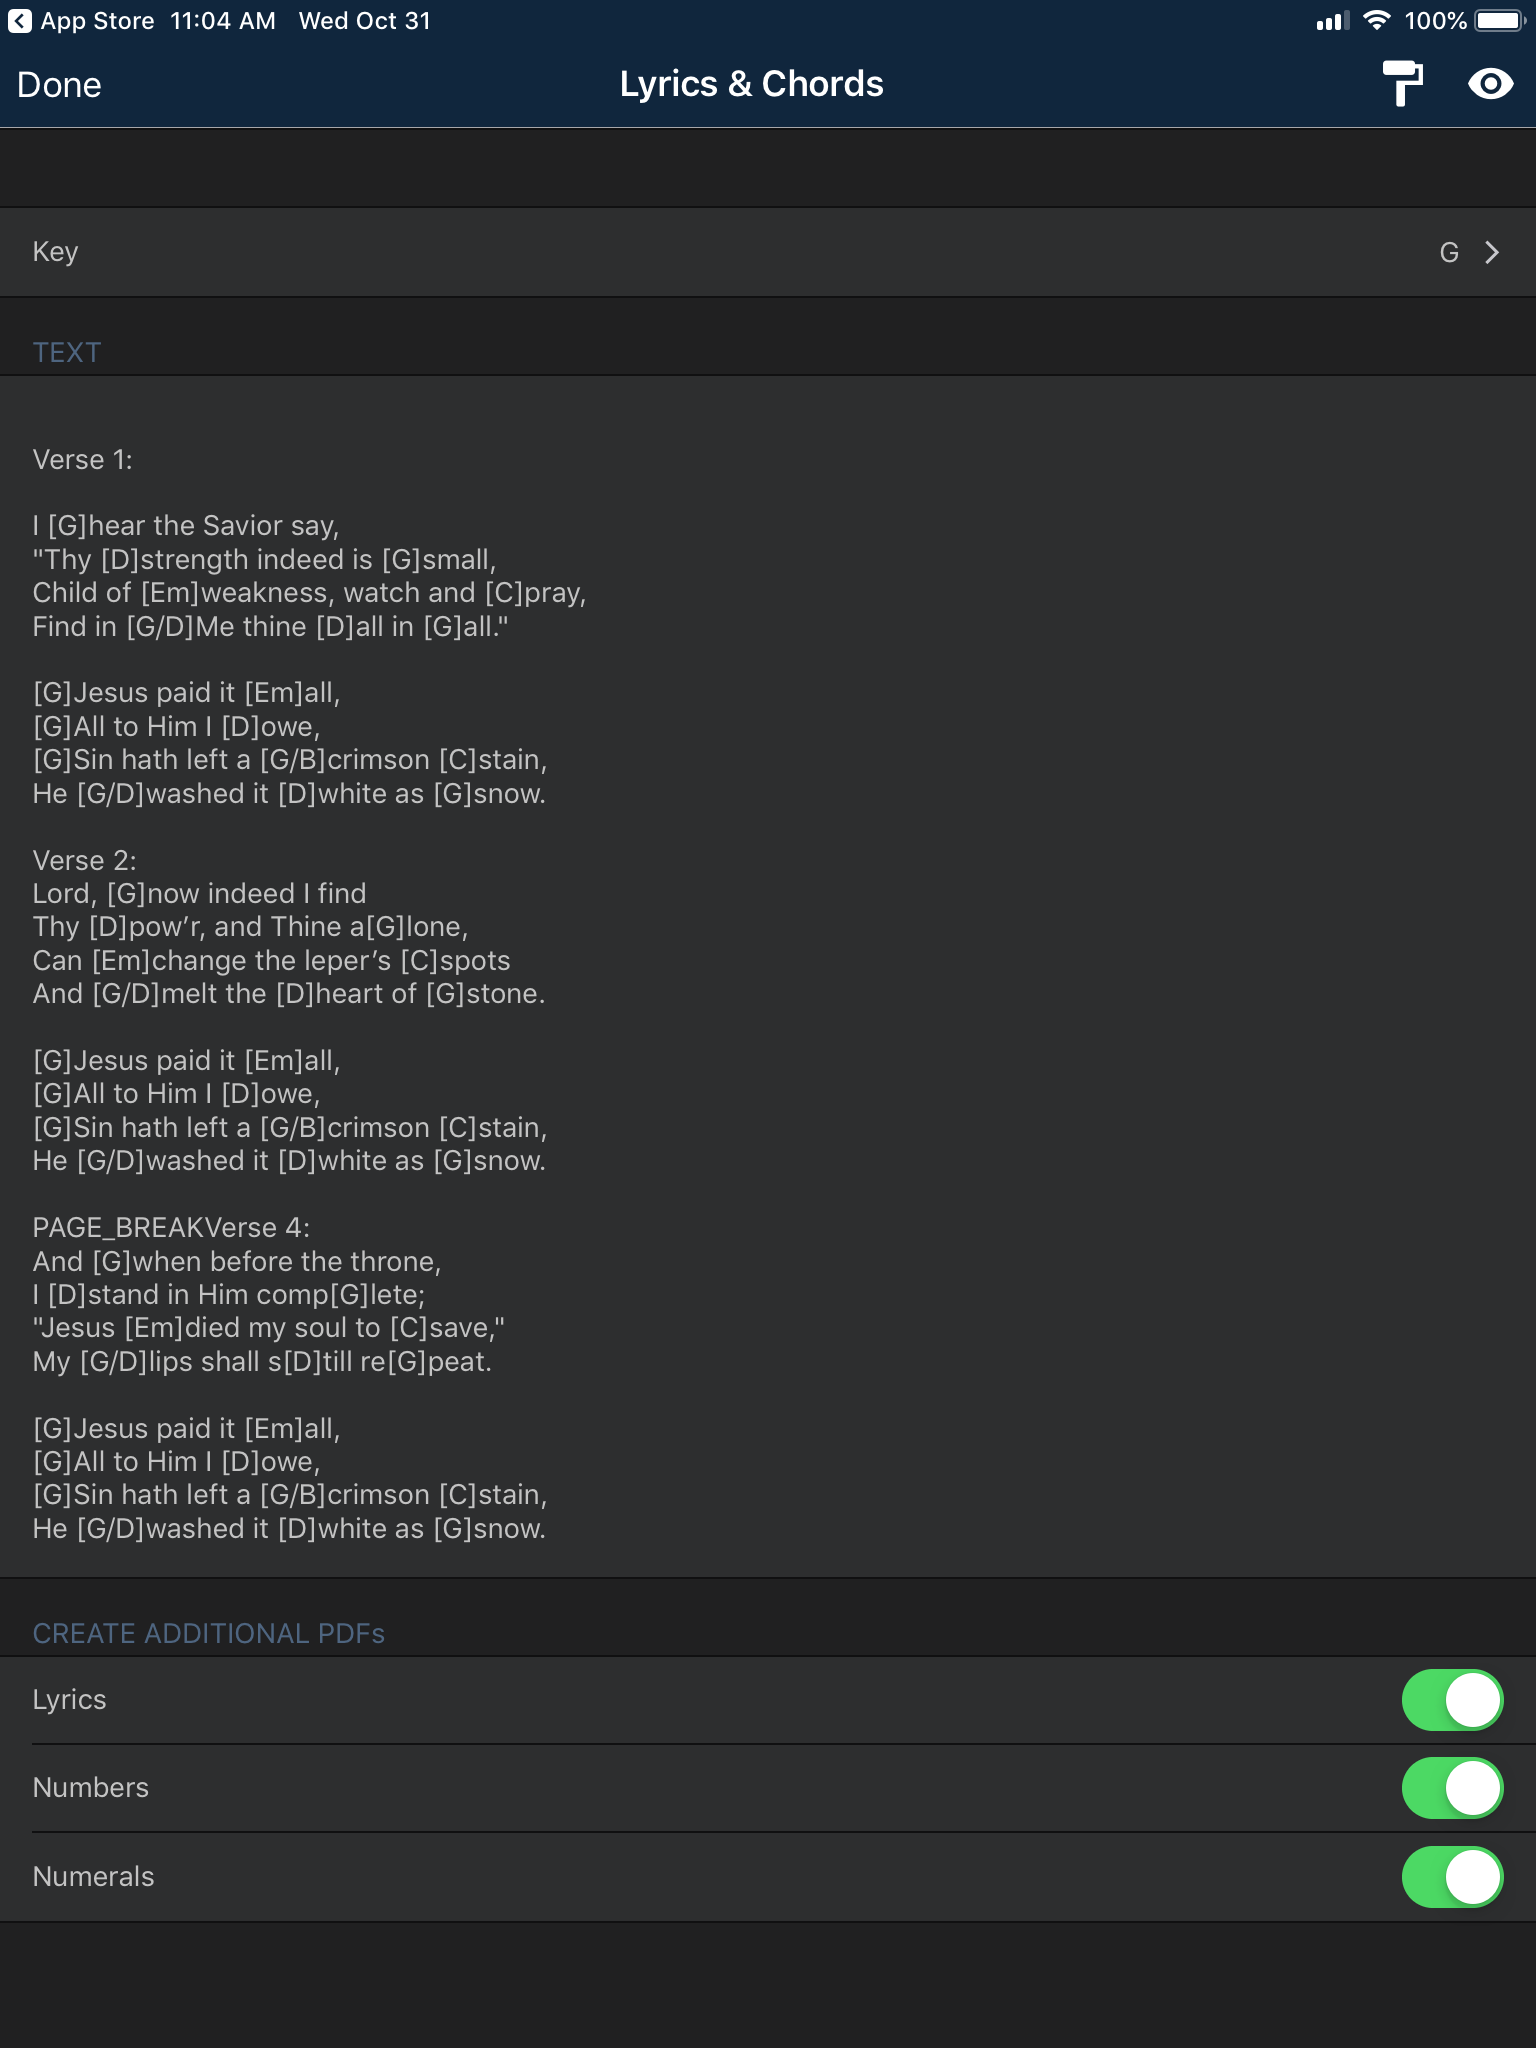Open the paint roller formatting icon
The height and width of the screenshot is (2048, 1536).
click(1402, 83)
